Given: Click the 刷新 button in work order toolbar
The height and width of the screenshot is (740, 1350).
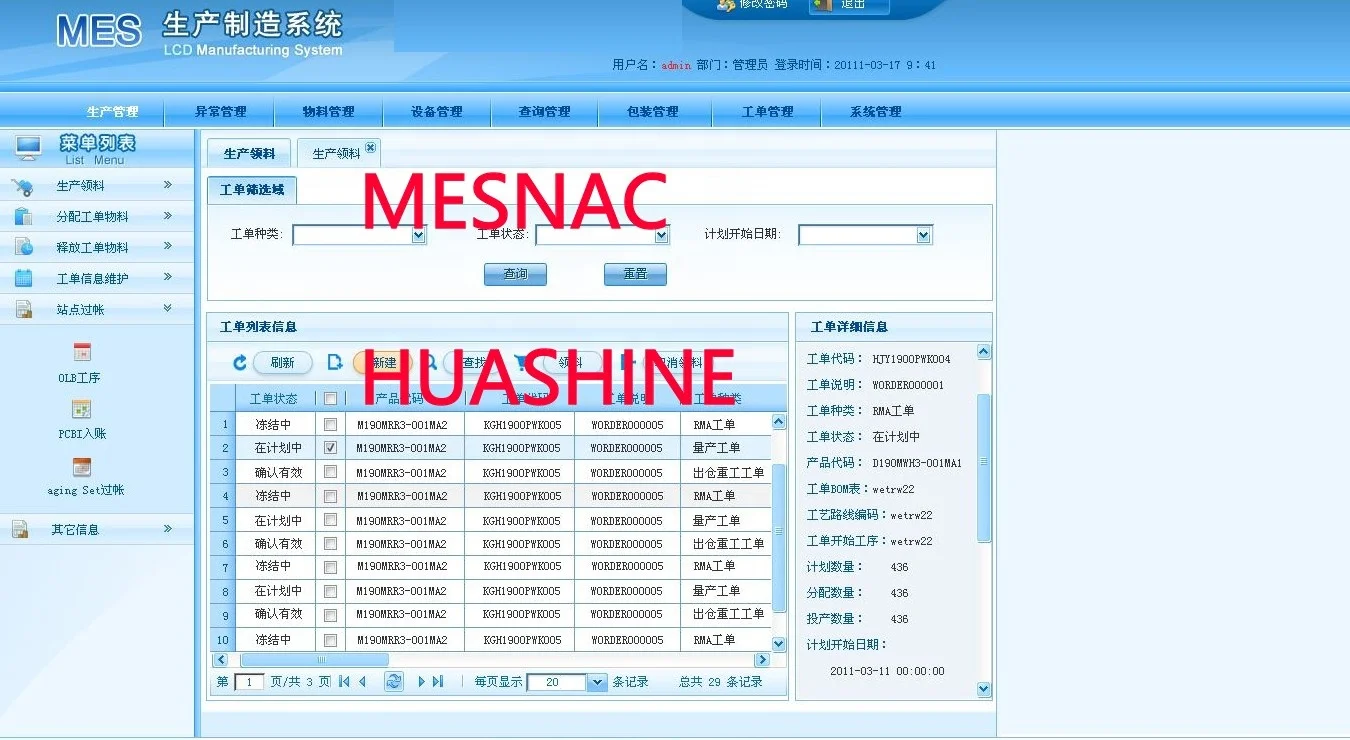Looking at the screenshot, I should (282, 363).
